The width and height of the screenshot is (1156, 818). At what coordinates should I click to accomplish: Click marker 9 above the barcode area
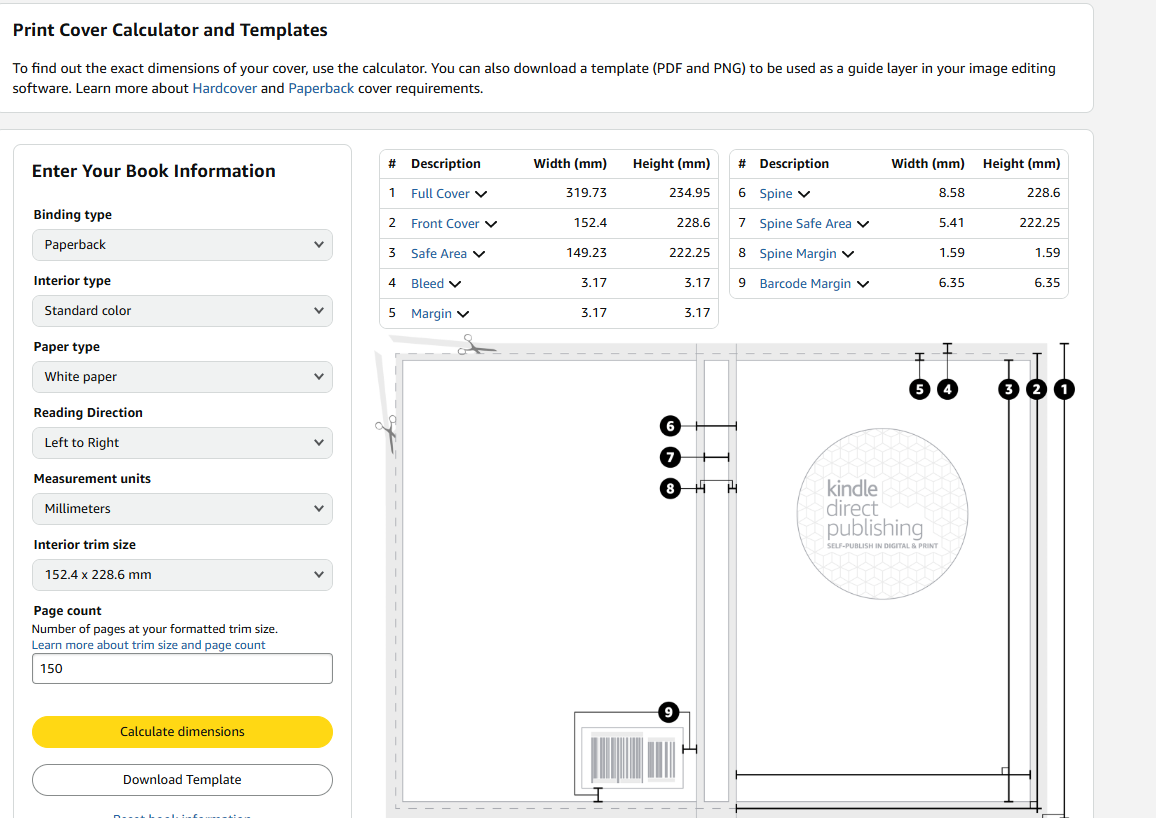[x=669, y=712]
